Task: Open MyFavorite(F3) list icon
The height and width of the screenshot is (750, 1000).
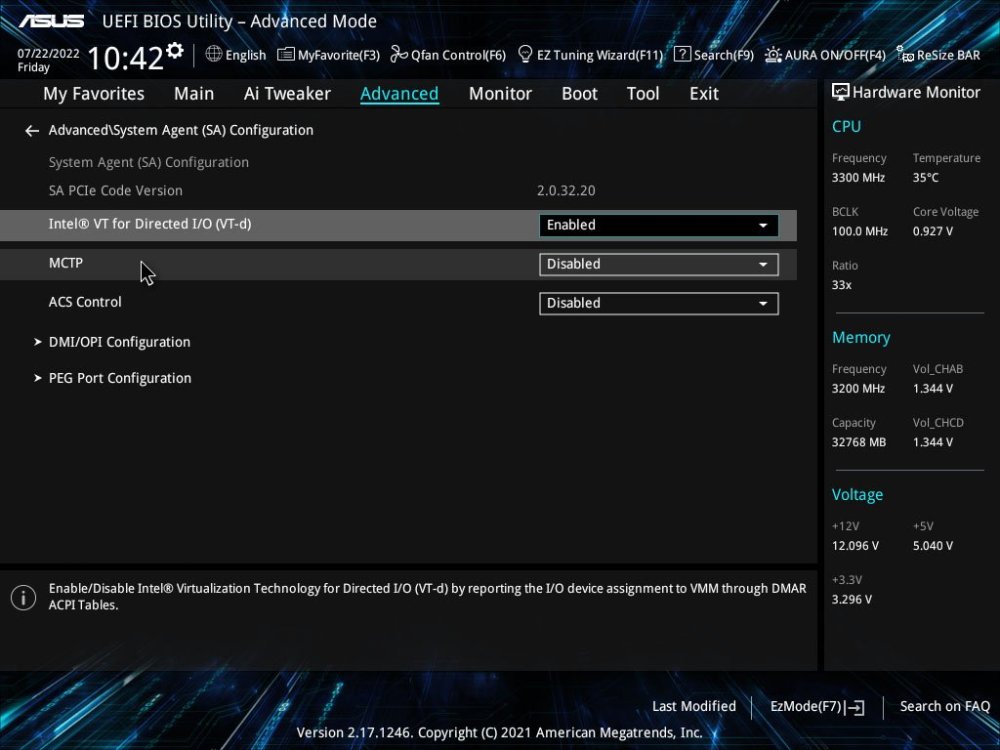Action: click(x=286, y=55)
